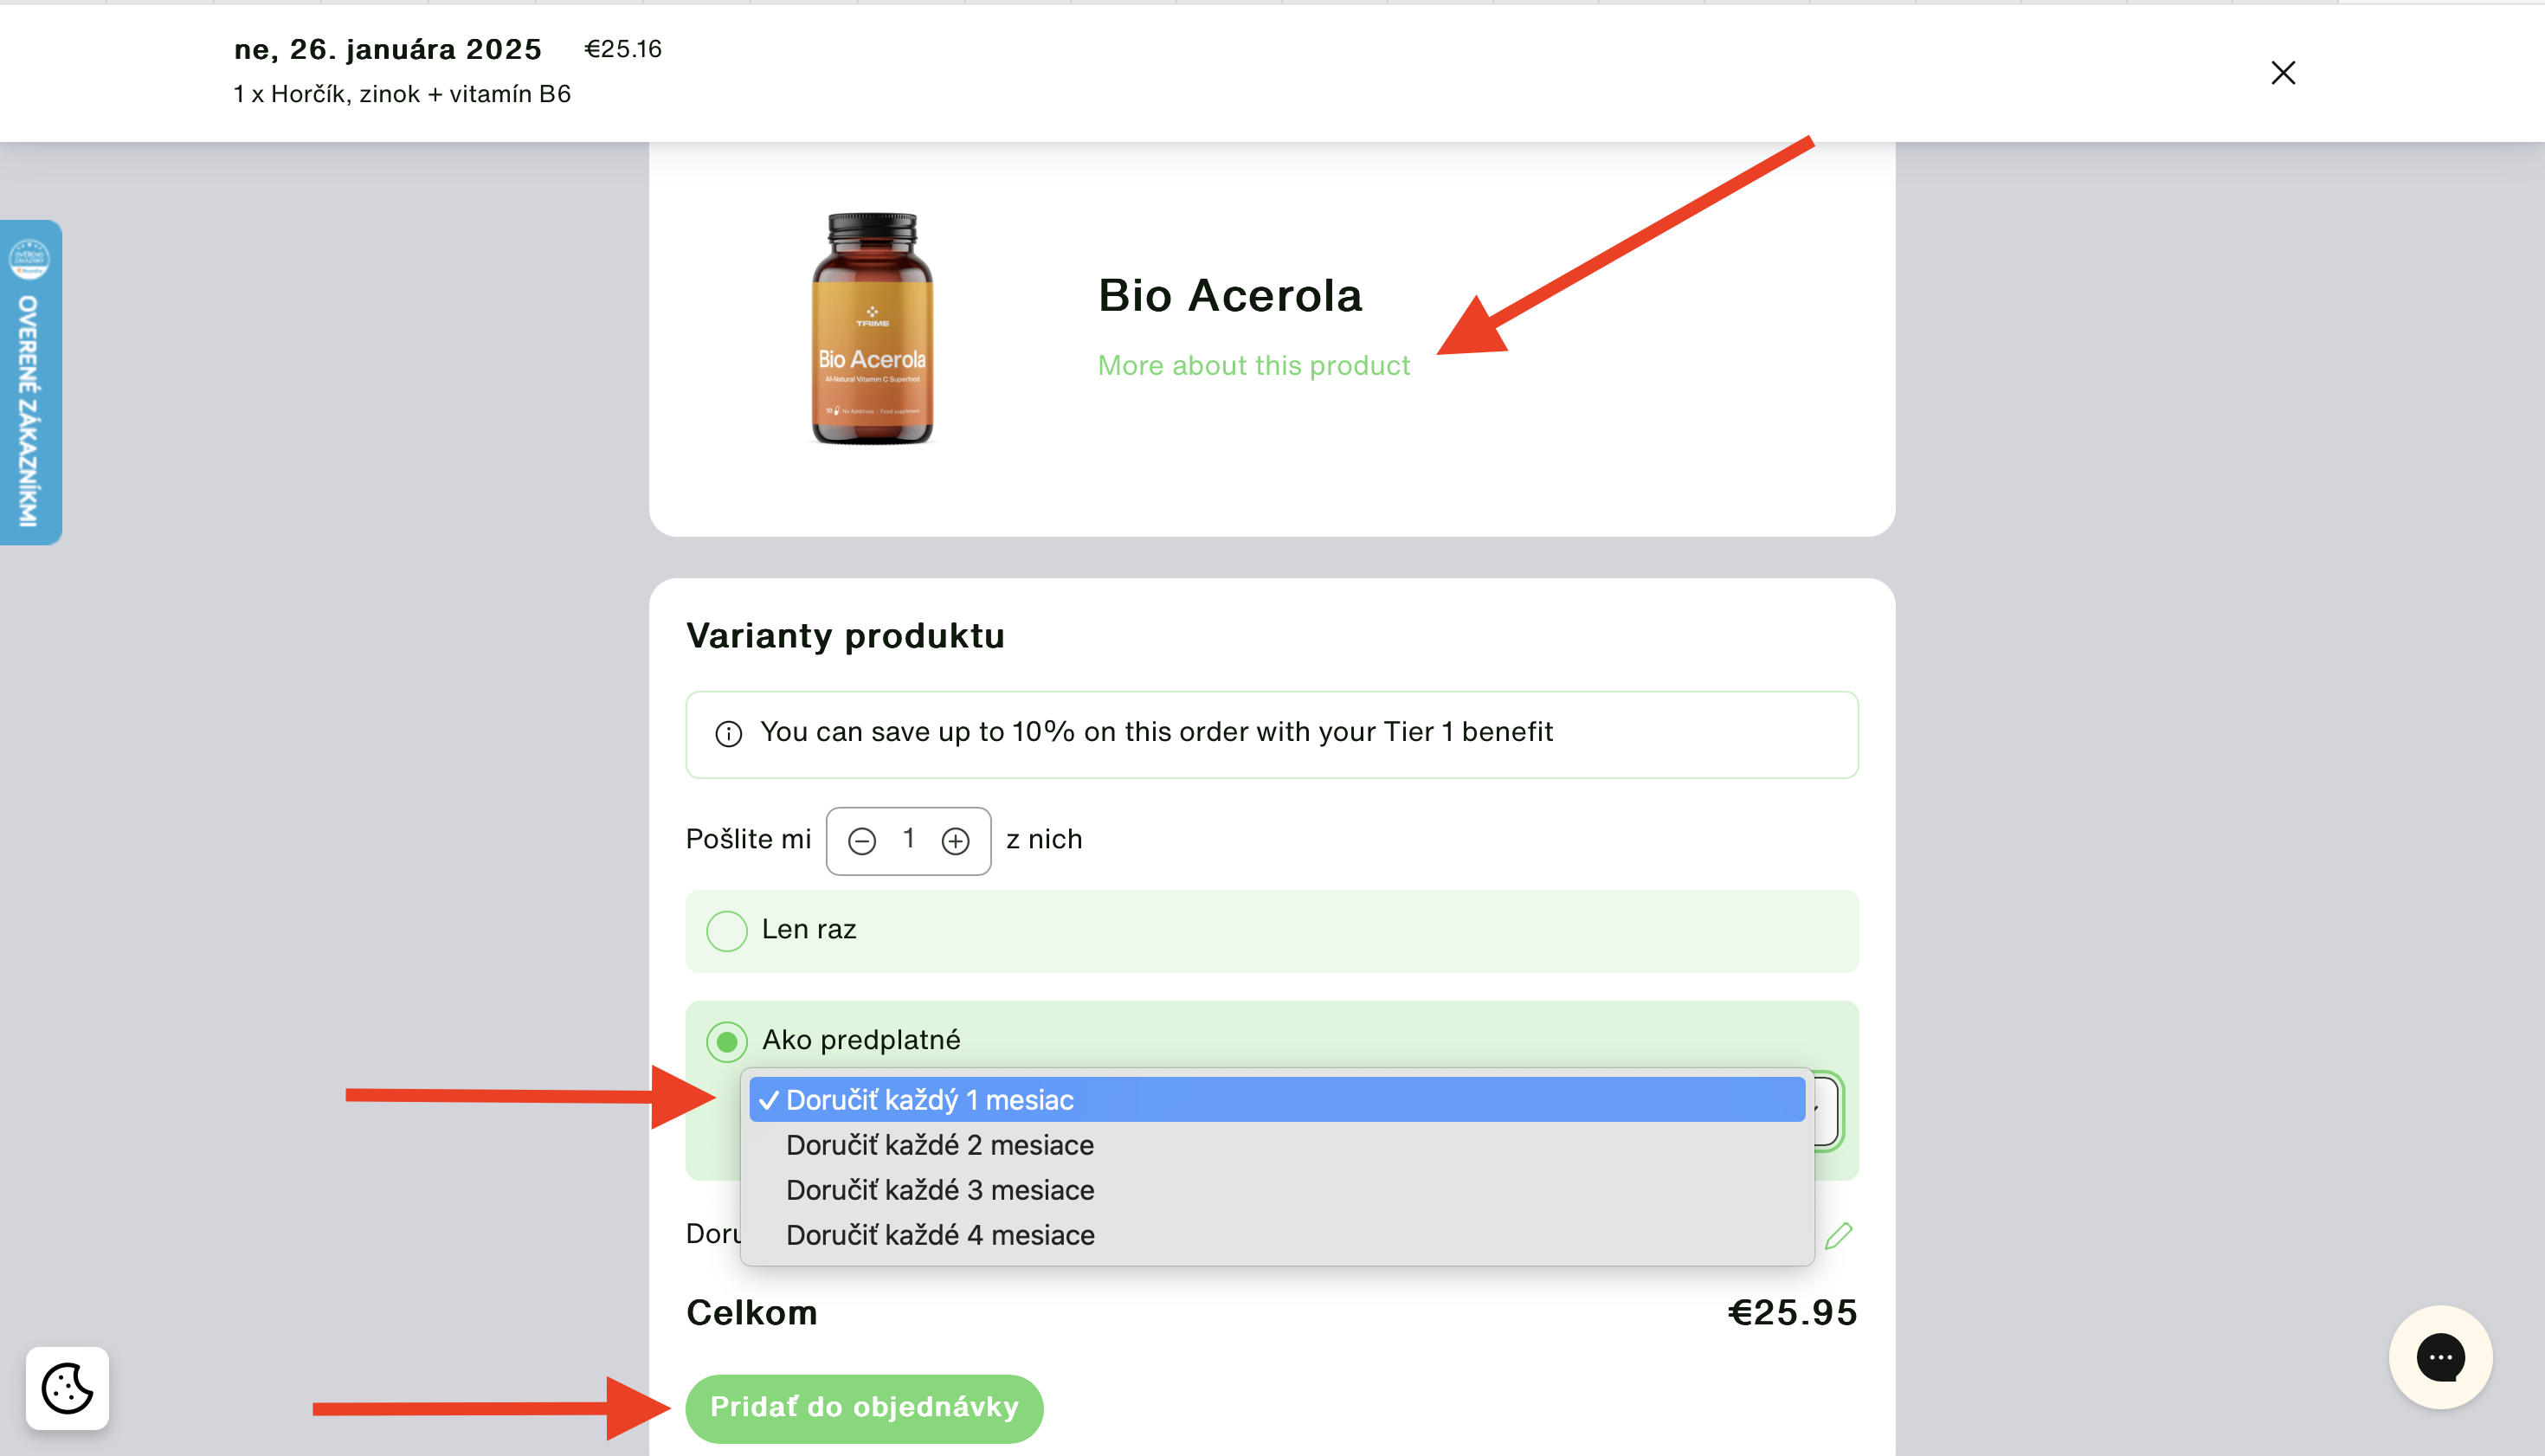This screenshot has width=2545, height=1456.
Task: Click the Tier 1 benefit savings notice
Action: click(1272, 735)
